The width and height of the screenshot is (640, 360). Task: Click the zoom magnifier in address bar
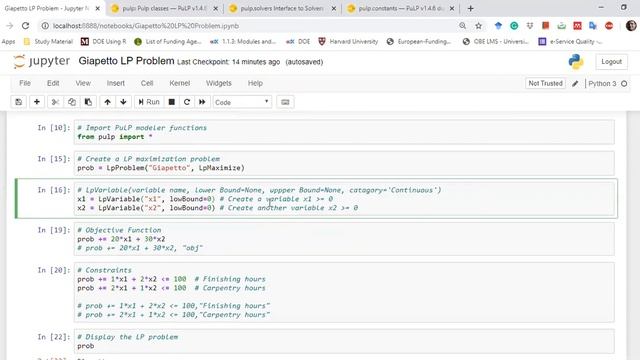click(x=462, y=26)
